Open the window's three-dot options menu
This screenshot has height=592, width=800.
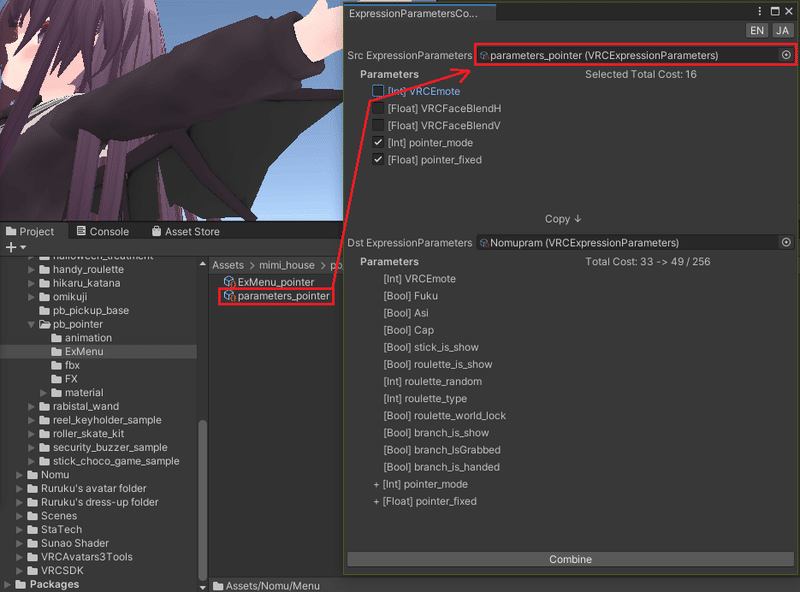click(760, 11)
